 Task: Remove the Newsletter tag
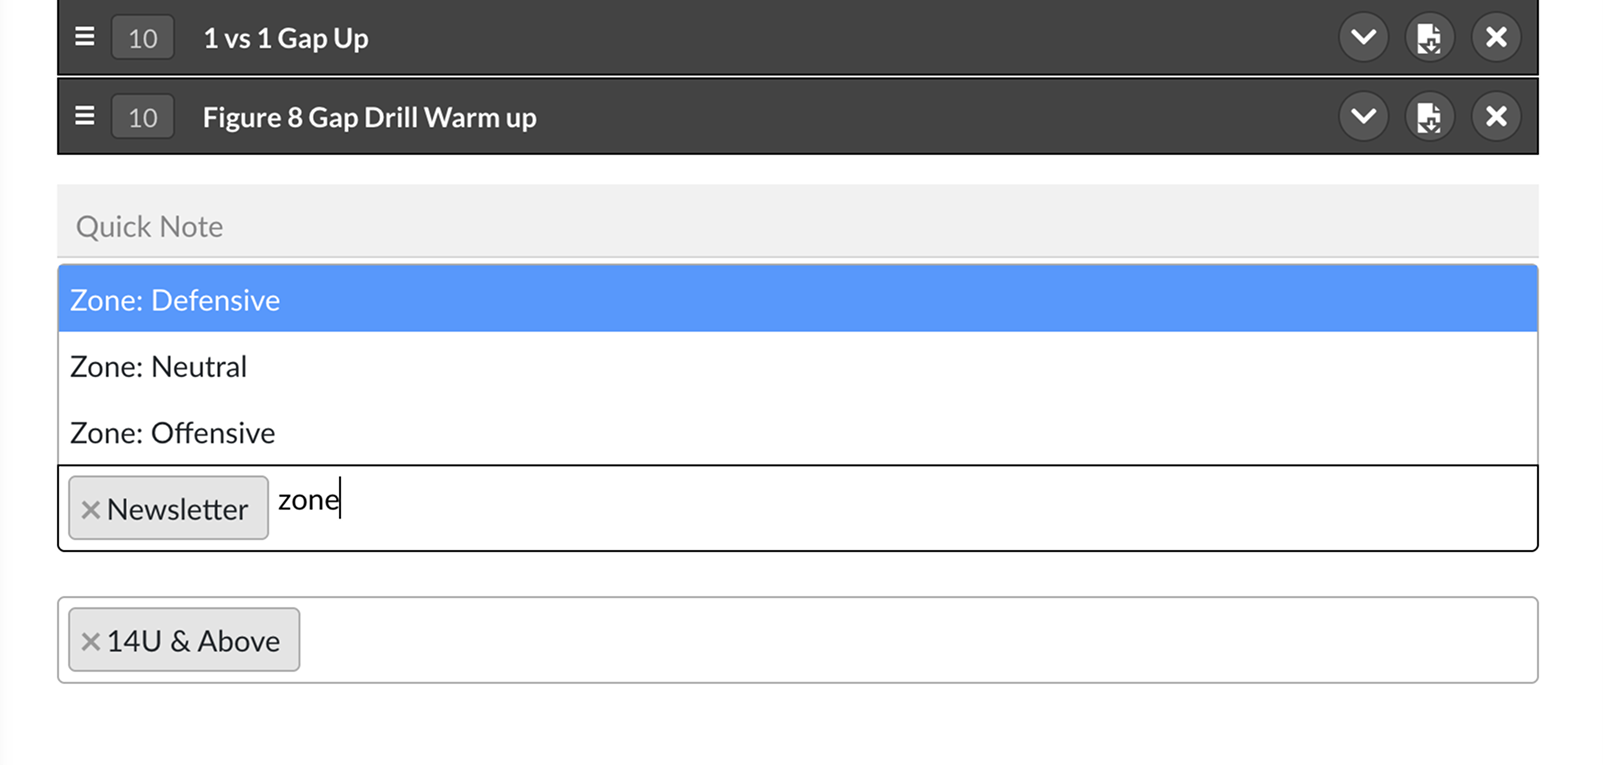tap(90, 509)
